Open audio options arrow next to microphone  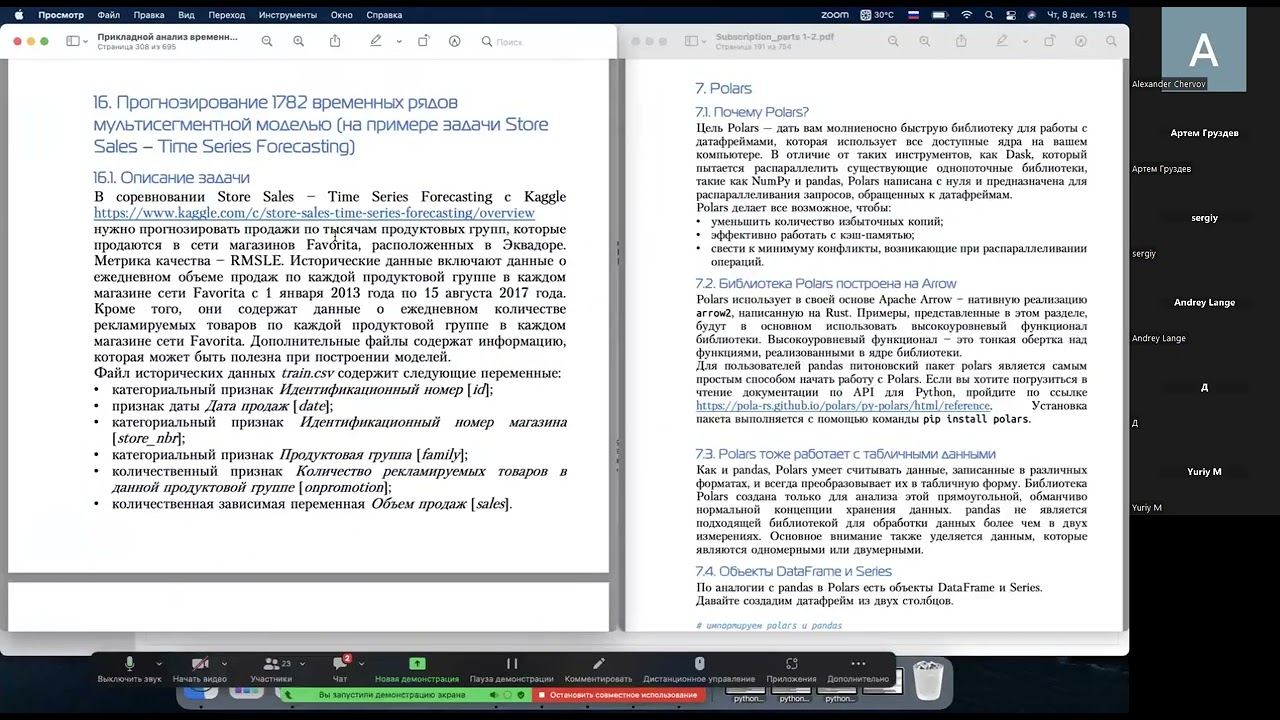pyautogui.click(x=158, y=663)
